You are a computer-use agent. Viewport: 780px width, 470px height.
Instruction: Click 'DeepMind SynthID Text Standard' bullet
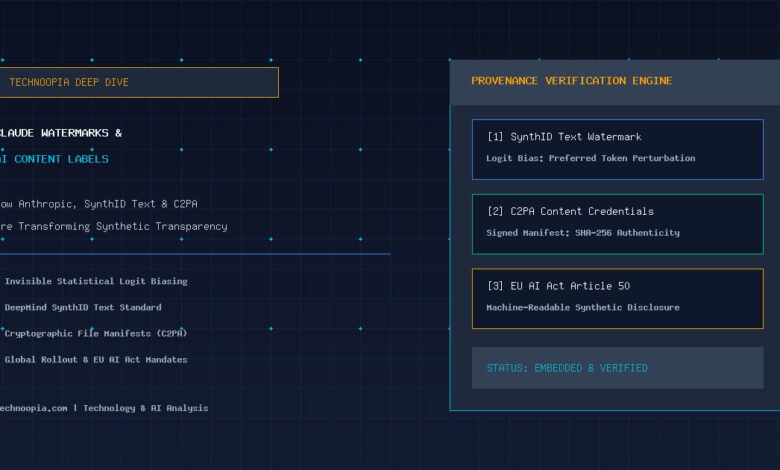pyautogui.click(x=83, y=307)
